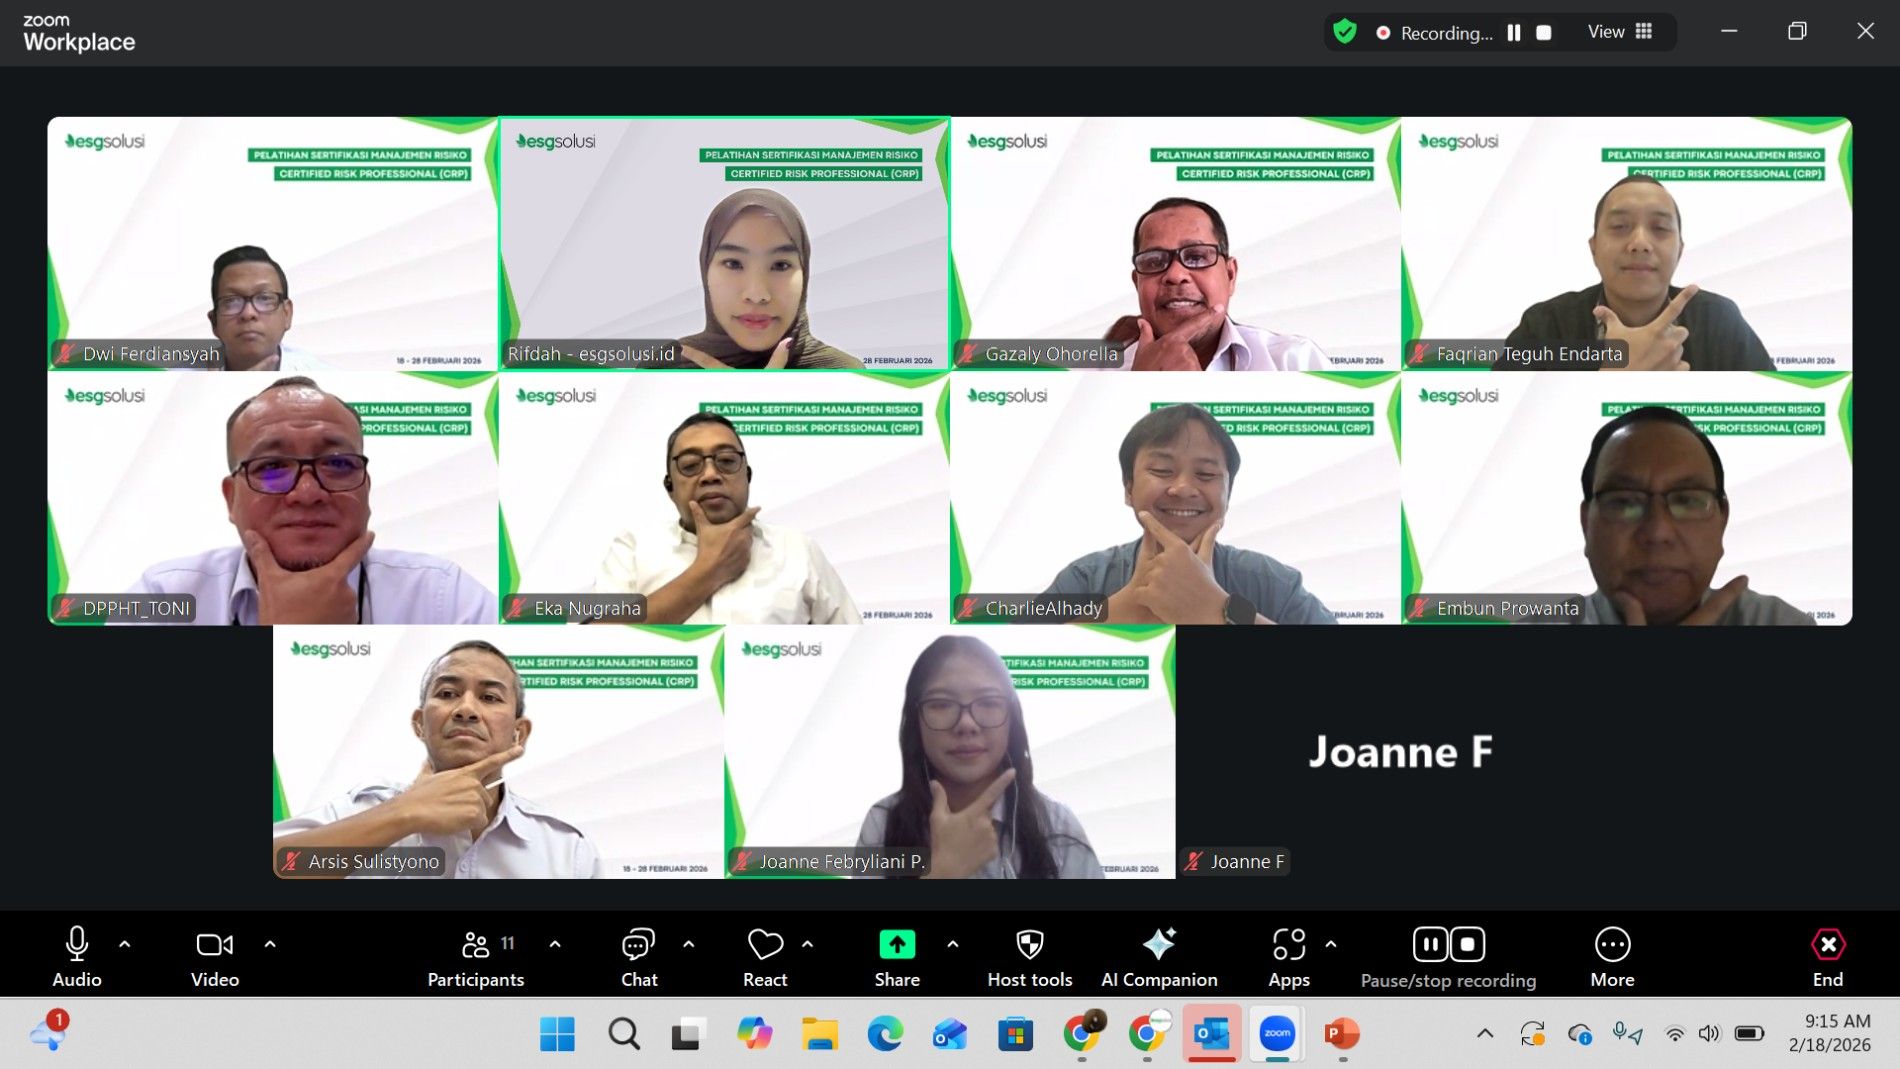The width and height of the screenshot is (1900, 1069).
Task: Click the CharlieAlhady name label
Action: tap(1043, 608)
